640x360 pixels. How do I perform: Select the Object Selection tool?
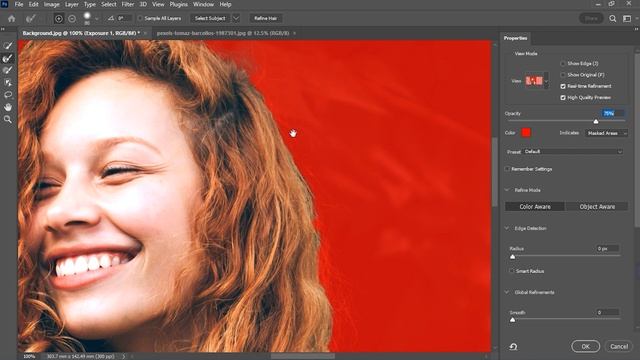click(x=8, y=82)
